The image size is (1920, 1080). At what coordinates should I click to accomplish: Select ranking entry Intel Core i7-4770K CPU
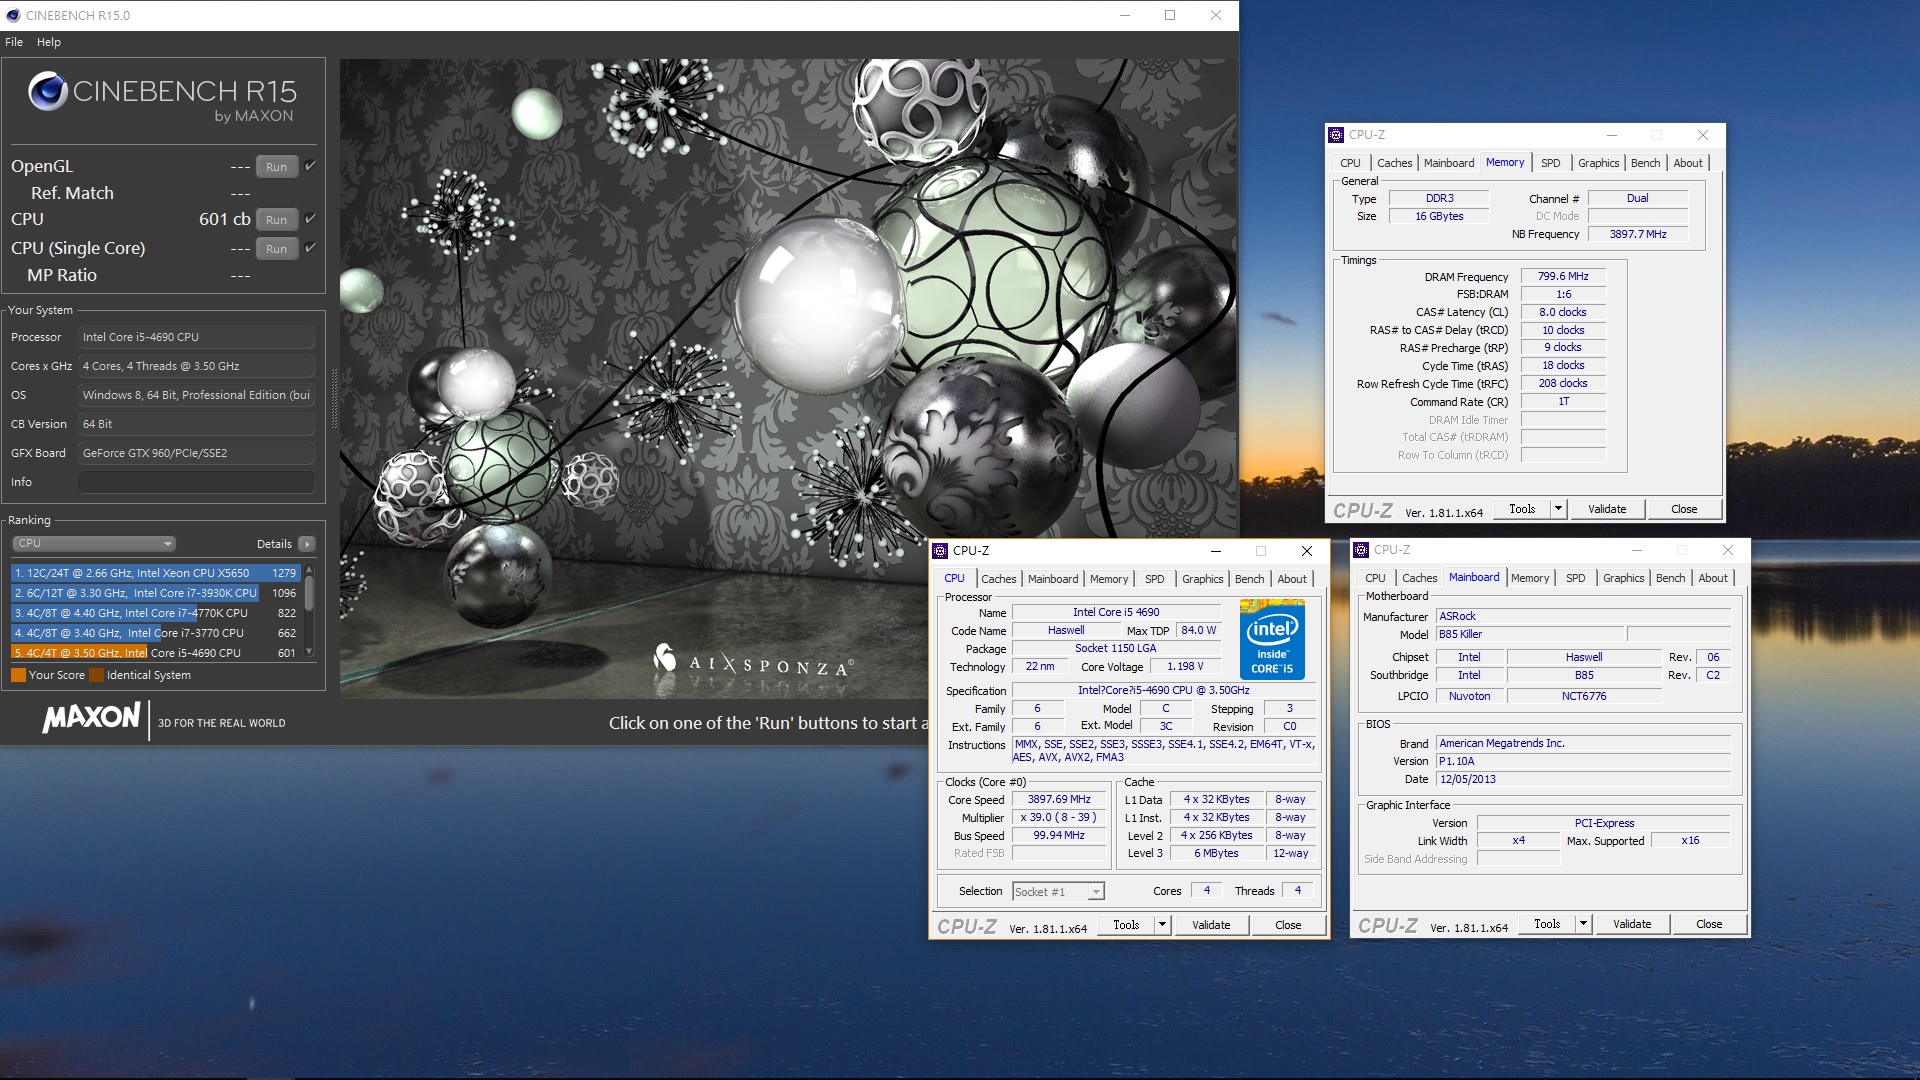(156, 613)
